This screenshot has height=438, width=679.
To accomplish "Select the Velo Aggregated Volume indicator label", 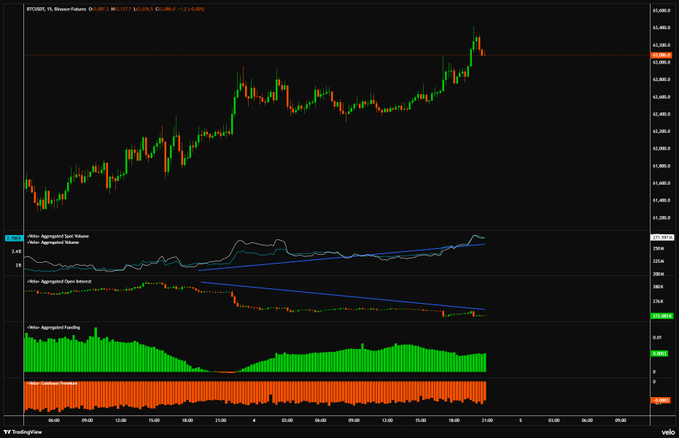I will pyautogui.click(x=53, y=243).
